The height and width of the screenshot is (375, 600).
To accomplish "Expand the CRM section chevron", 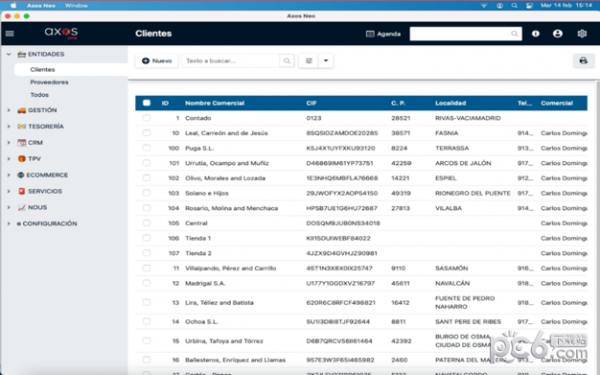I will (8, 143).
